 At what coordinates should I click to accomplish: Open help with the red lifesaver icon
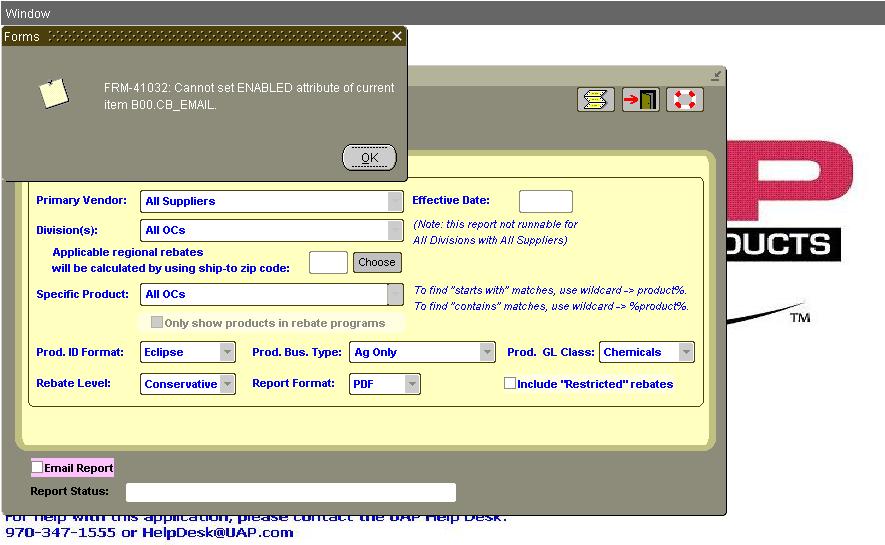(x=685, y=100)
